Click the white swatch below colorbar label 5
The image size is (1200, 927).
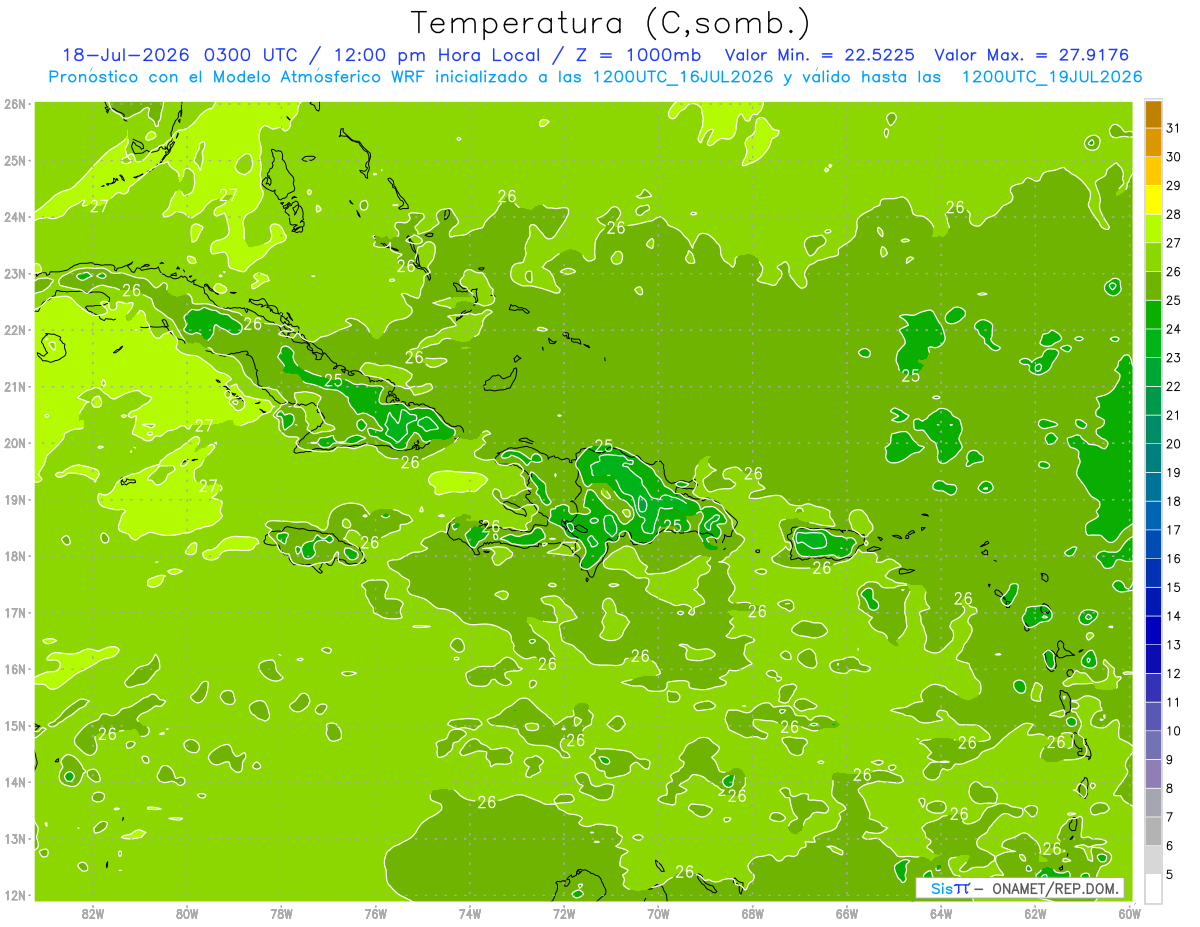point(1153,888)
